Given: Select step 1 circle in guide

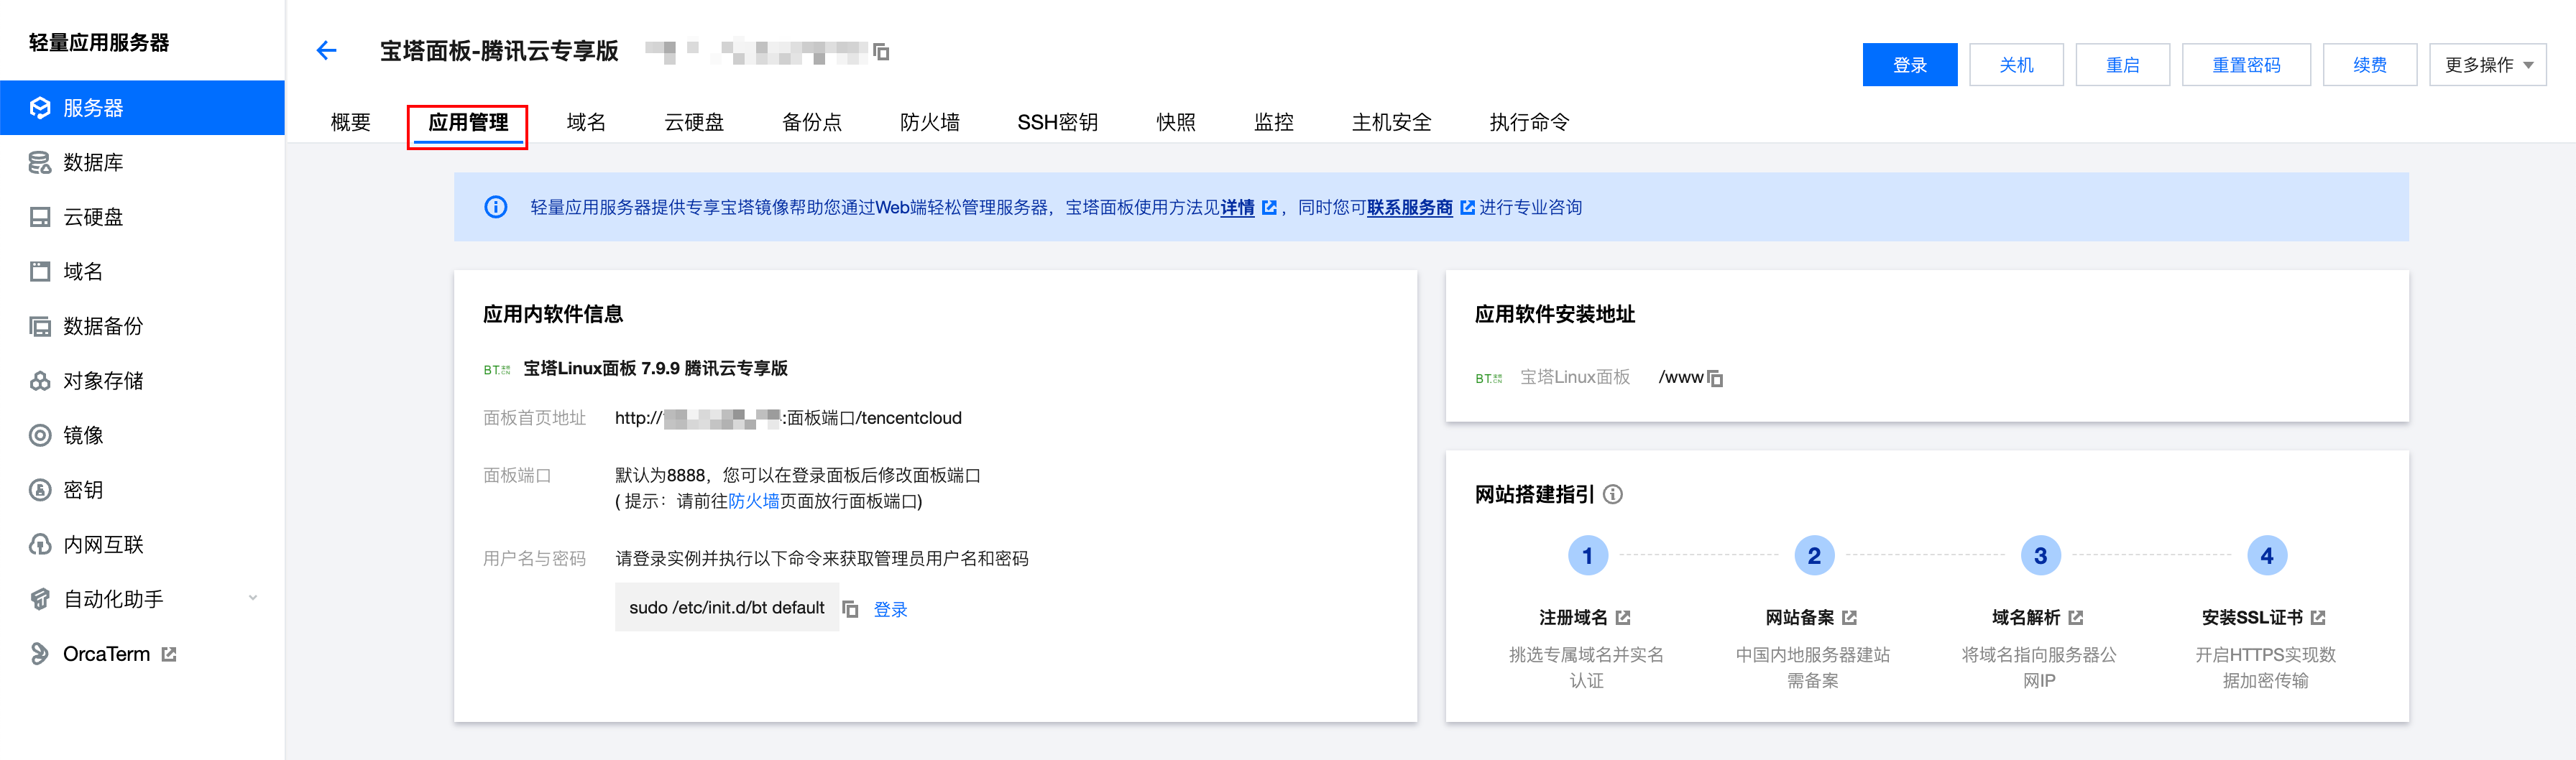Looking at the screenshot, I should point(1587,555).
